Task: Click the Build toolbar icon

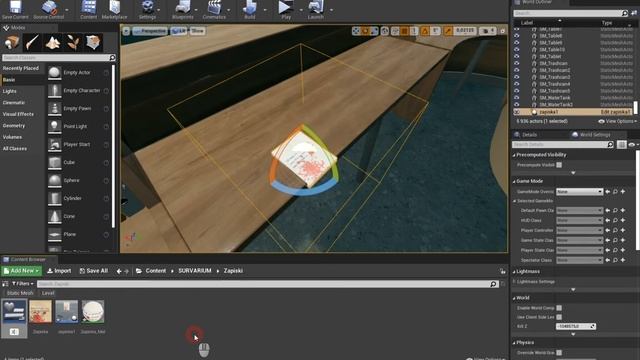Action: tap(249, 8)
